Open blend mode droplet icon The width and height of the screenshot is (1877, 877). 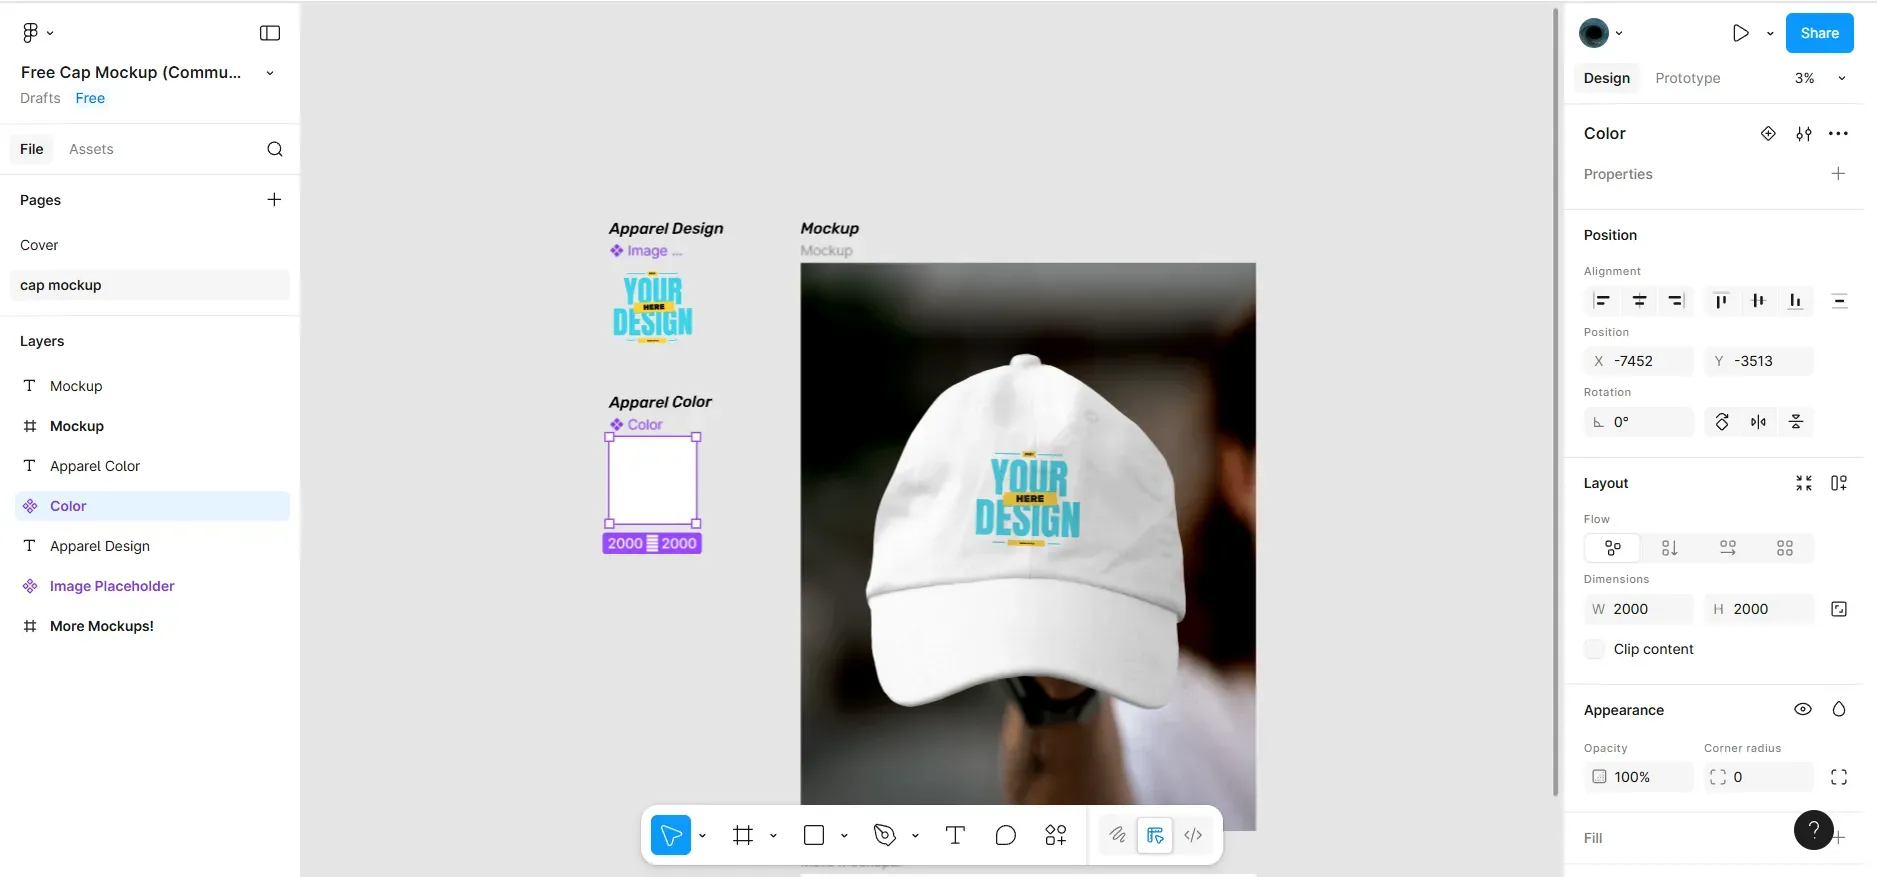tap(1839, 709)
